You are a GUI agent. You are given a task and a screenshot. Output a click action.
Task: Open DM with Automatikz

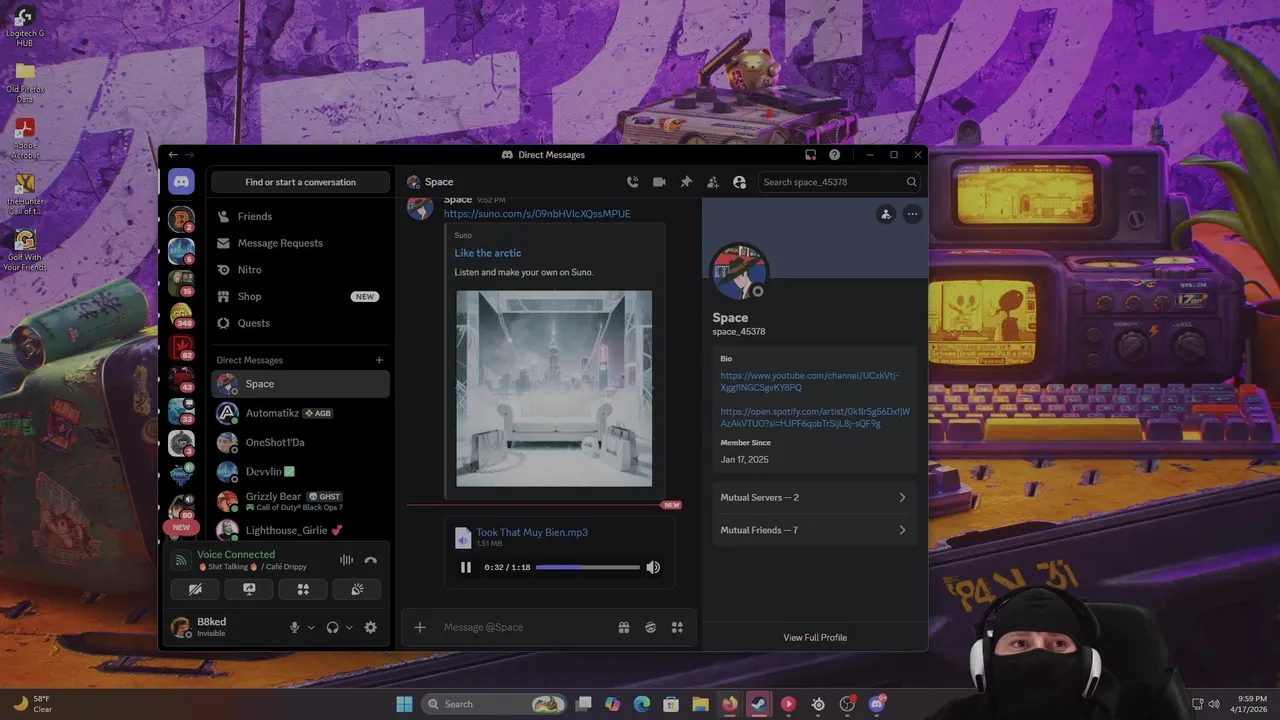pos(300,413)
